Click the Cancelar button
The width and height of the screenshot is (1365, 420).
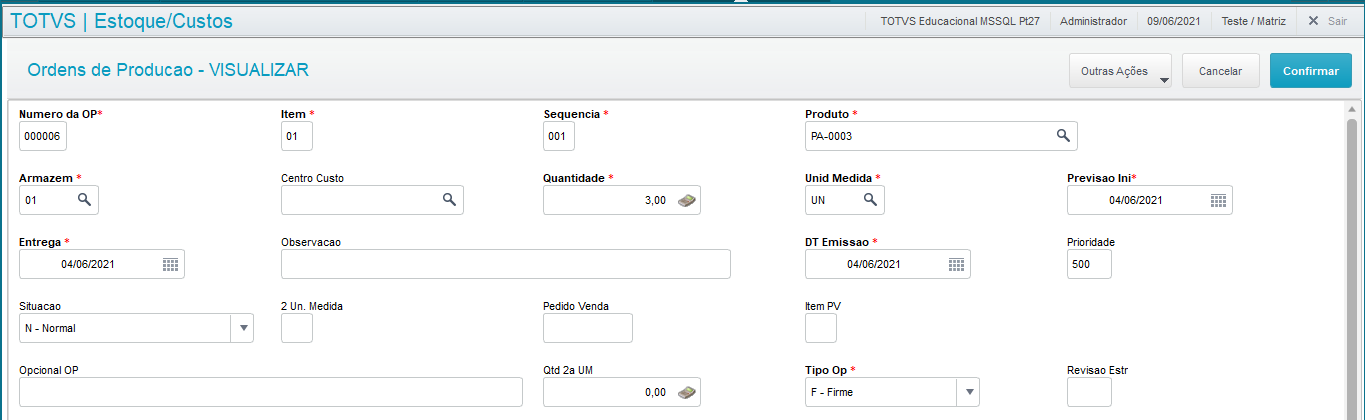tap(1220, 71)
